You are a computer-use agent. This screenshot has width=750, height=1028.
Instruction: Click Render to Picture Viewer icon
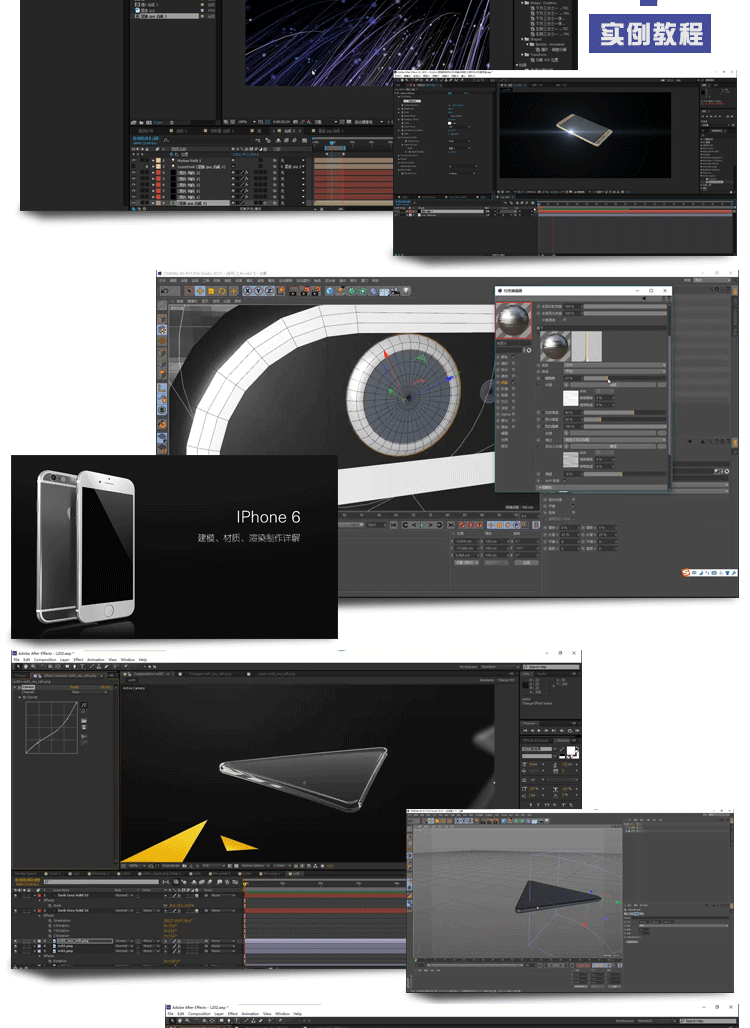pyautogui.click(x=304, y=291)
